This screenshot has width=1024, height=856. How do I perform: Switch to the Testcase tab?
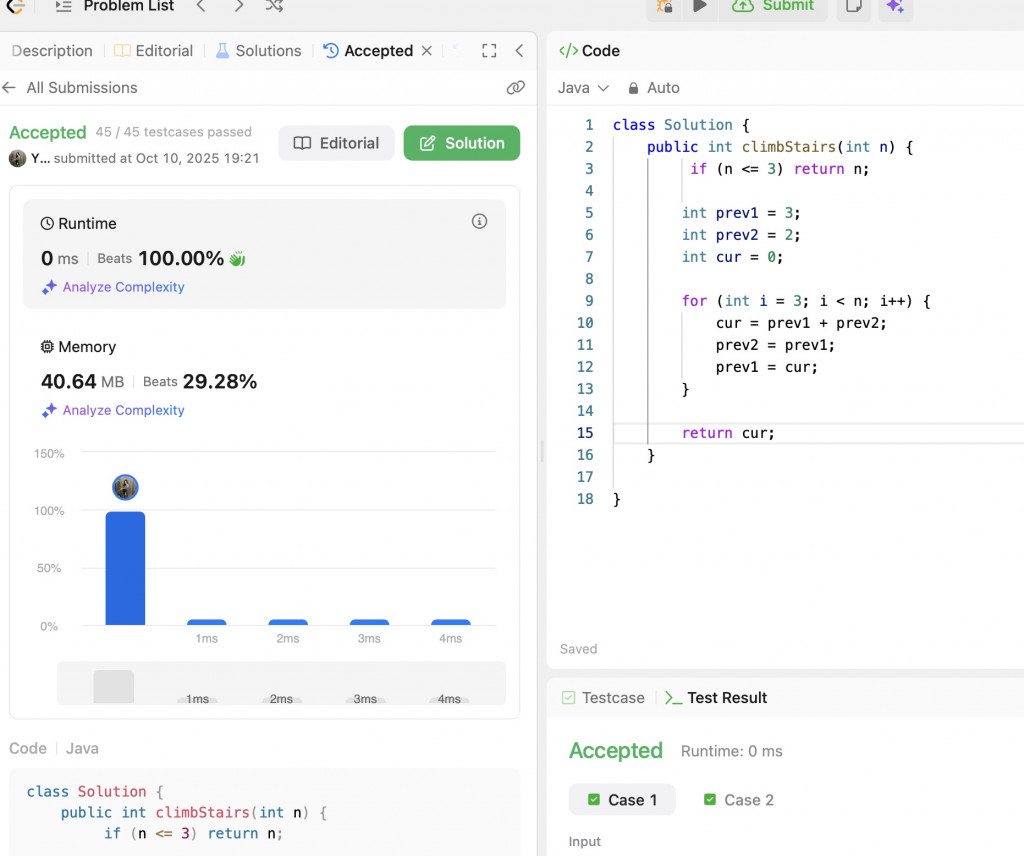603,698
